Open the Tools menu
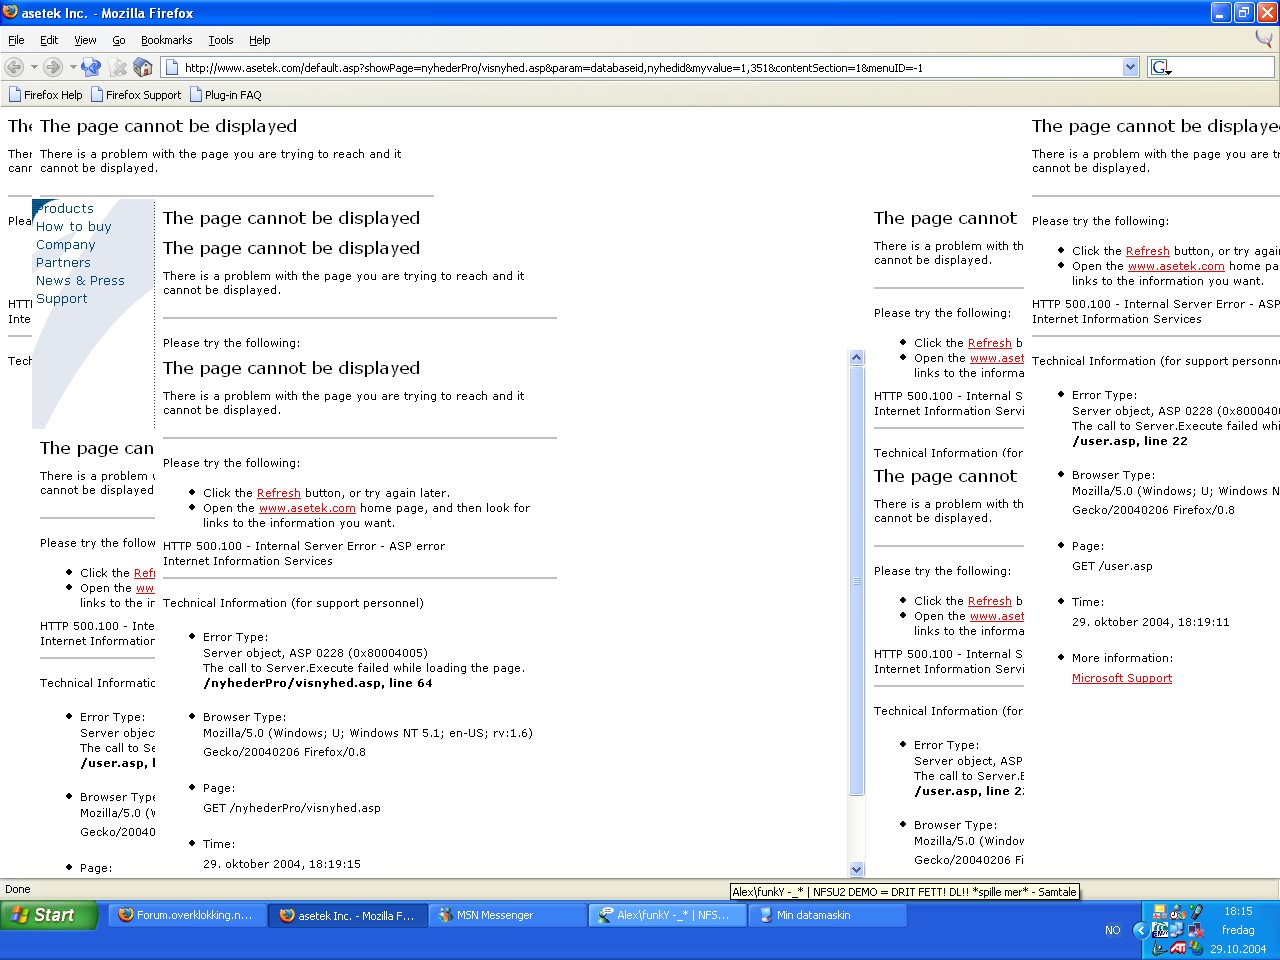The width and height of the screenshot is (1280, 960). [x=221, y=40]
